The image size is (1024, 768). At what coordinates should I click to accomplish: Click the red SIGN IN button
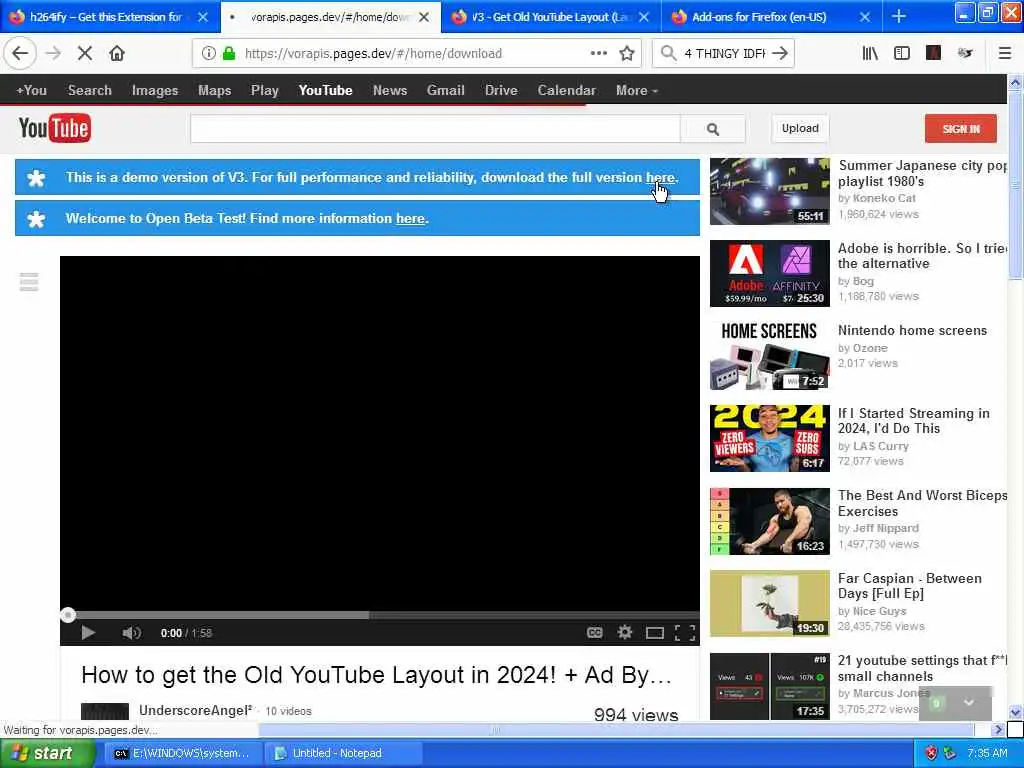point(961,129)
